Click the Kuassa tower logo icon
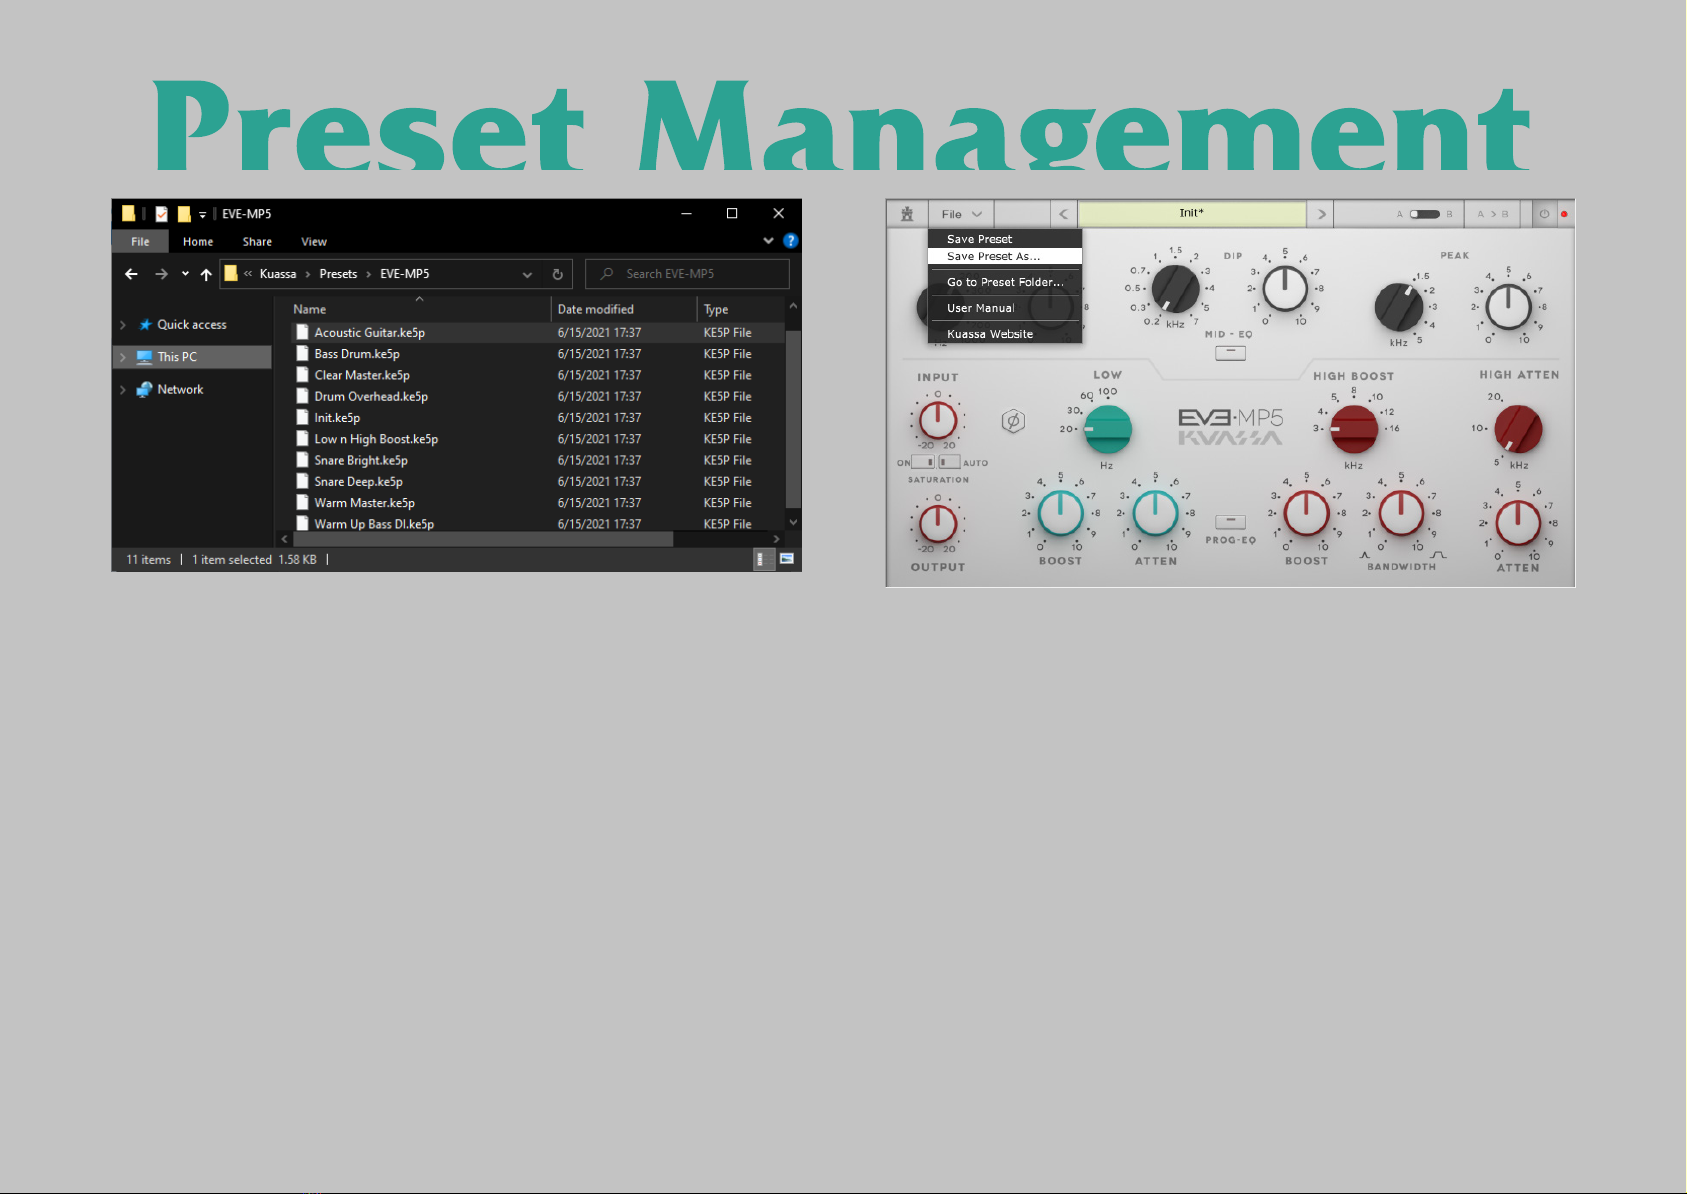Image resolution: width=1687 pixels, height=1194 pixels. pyautogui.click(x=907, y=214)
